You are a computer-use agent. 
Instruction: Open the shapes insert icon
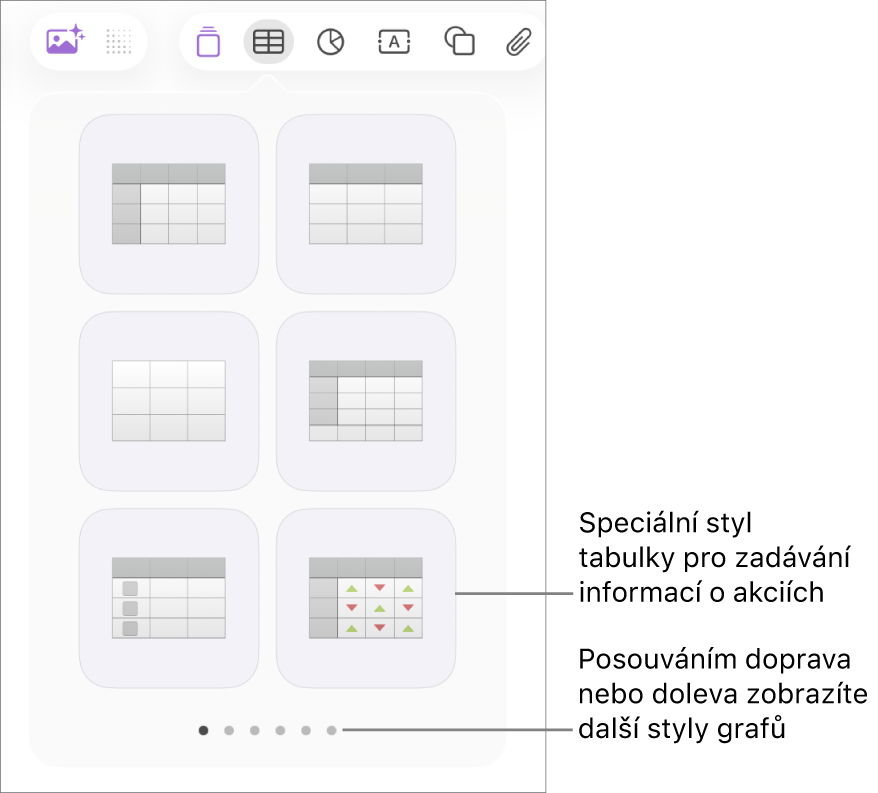click(459, 41)
